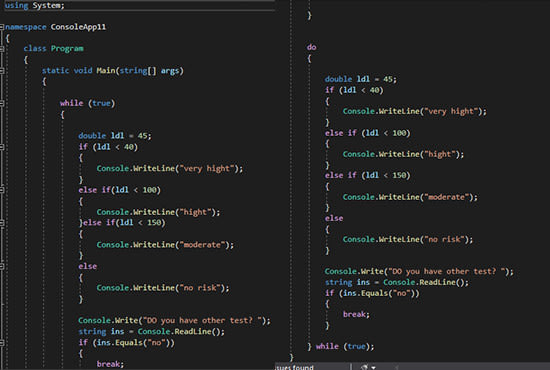The height and width of the screenshot is (370, 550).
Task: Click the 'issues found' status indicator
Action: click(x=295, y=367)
